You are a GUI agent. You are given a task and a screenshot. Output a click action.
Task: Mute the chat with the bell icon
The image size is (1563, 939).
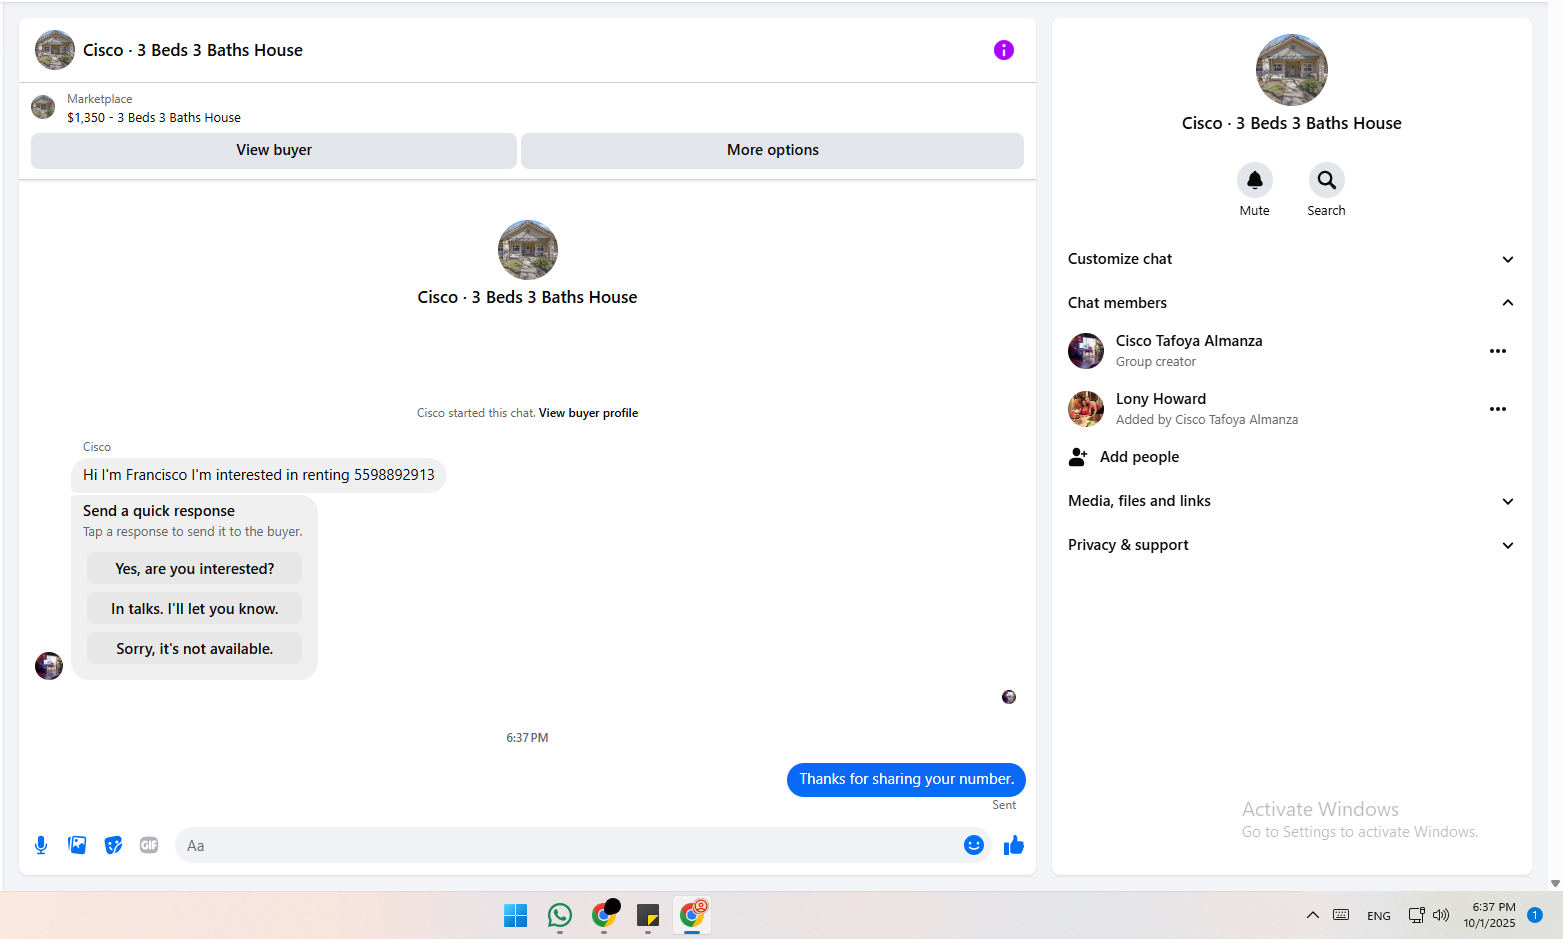(1255, 180)
